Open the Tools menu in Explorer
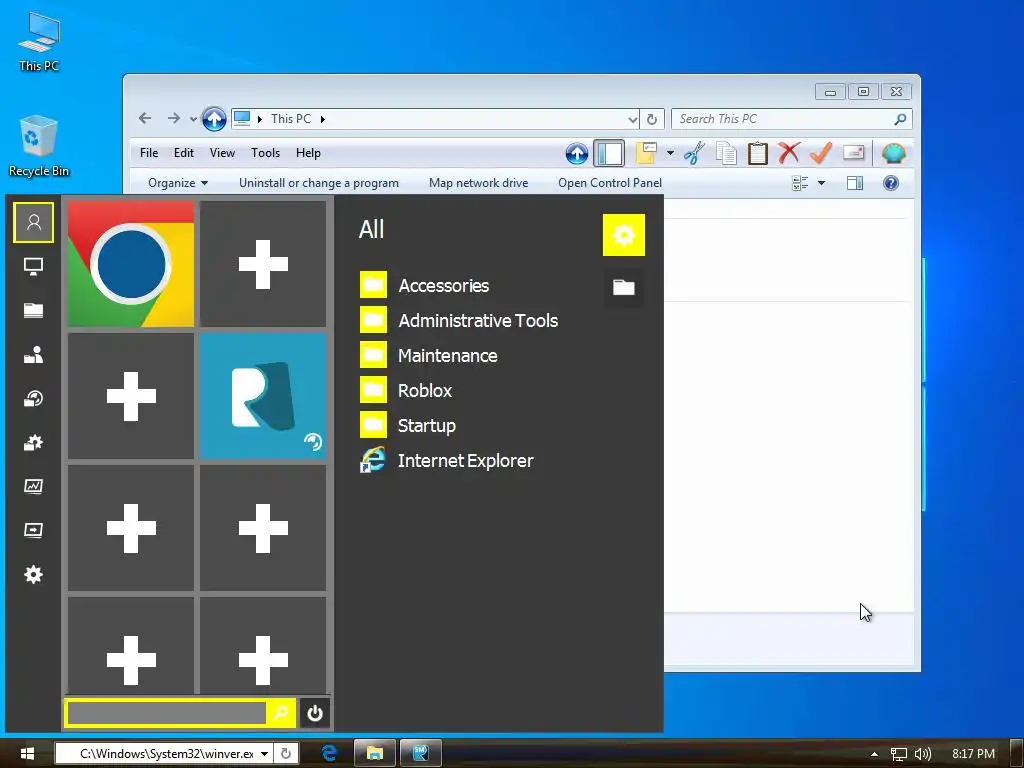The width and height of the screenshot is (1024, 768). (265, 153)
